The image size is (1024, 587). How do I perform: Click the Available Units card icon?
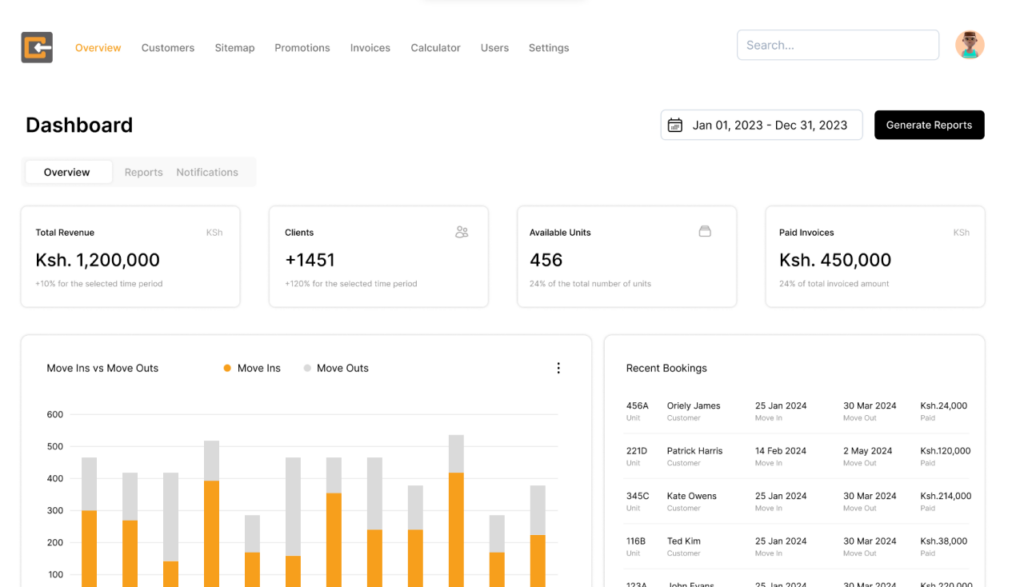click(x=704, y=232)
